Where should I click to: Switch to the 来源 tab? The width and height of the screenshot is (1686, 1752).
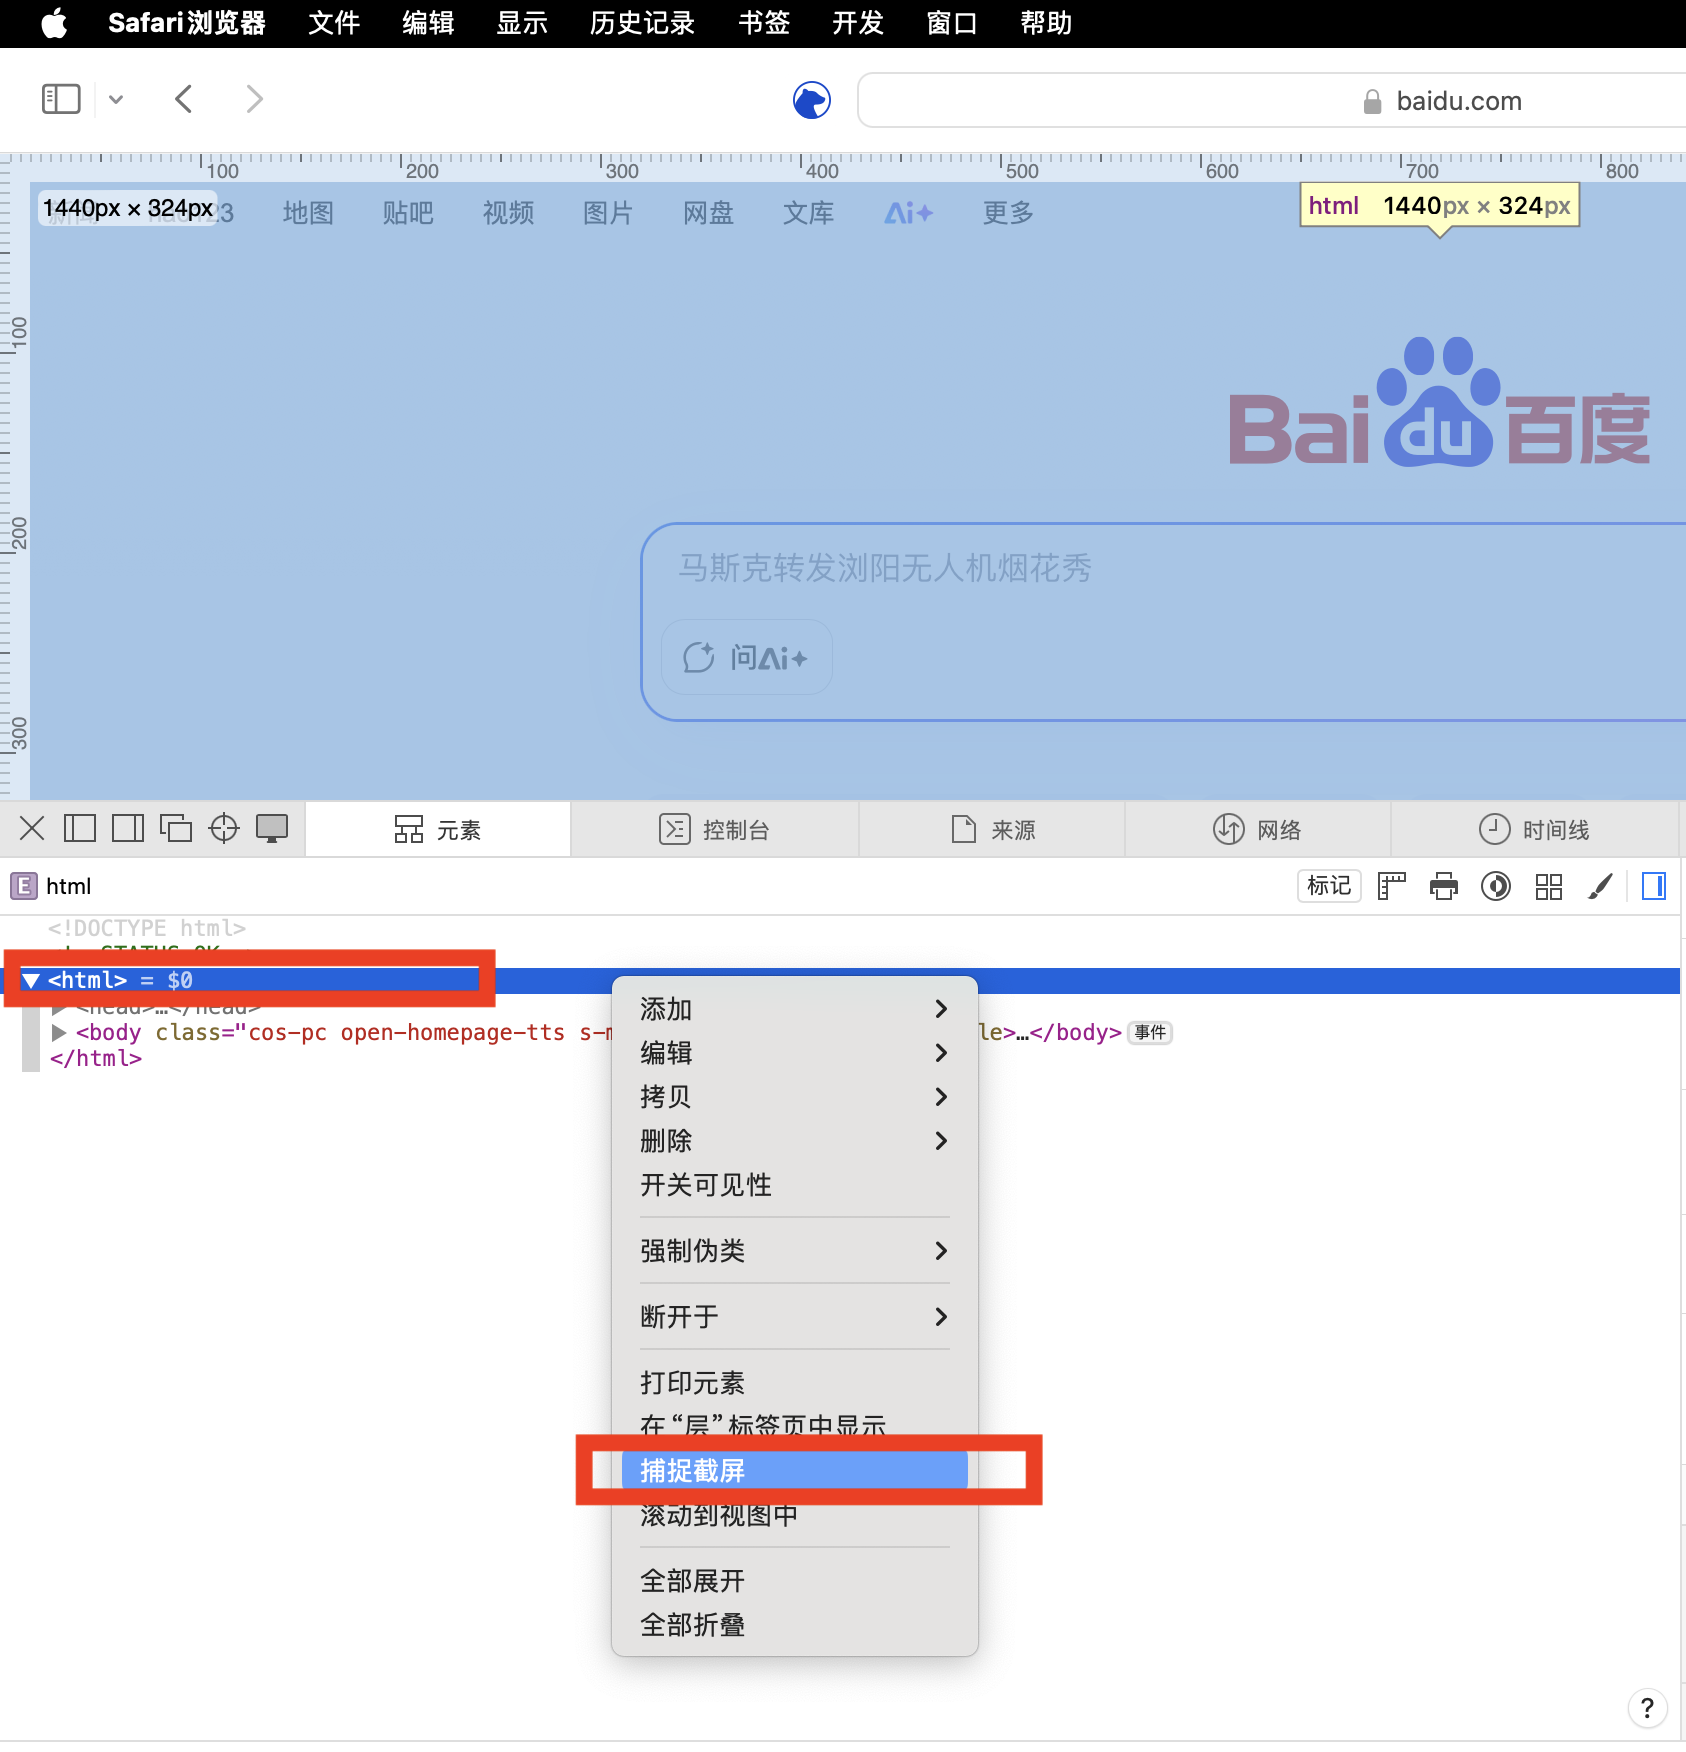point(993,829)
